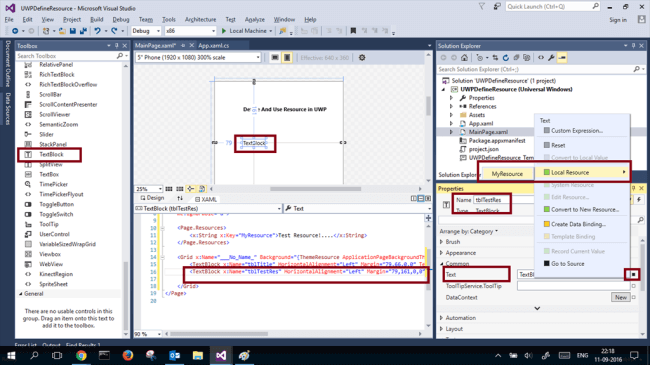Click the Undo toolbar icon

97,31
